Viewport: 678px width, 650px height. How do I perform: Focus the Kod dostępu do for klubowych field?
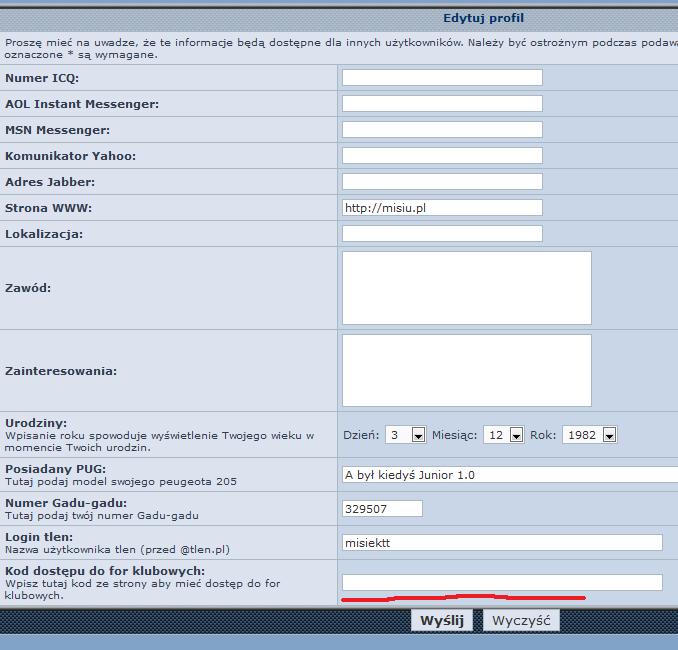[x=502, y=583]
